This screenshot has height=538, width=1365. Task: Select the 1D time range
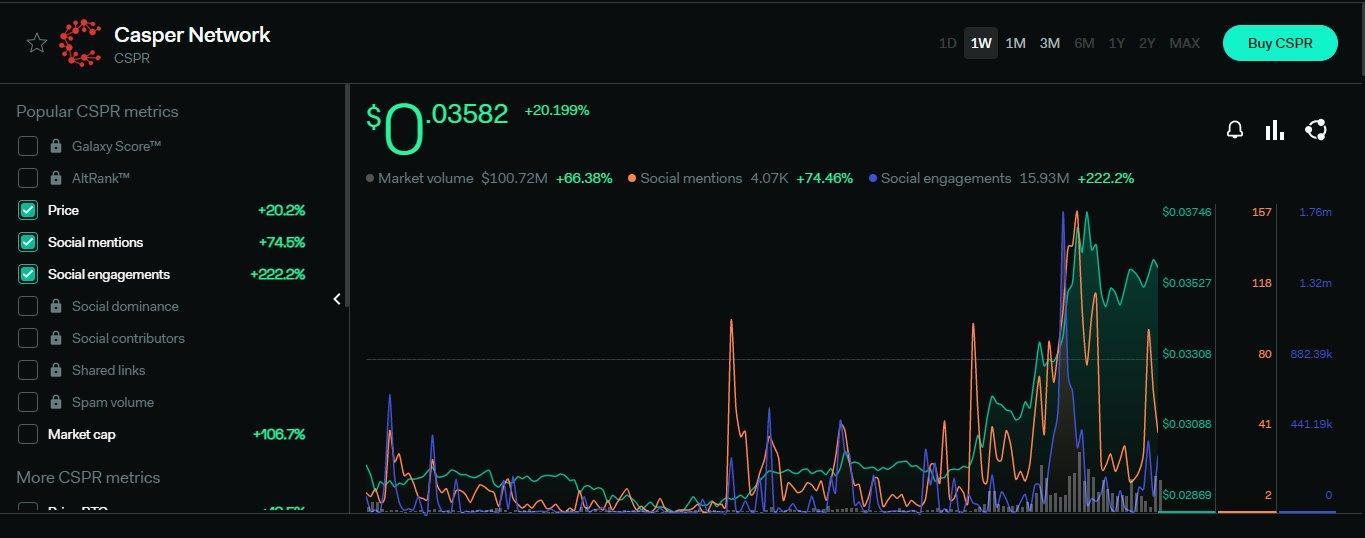(947, 43)
